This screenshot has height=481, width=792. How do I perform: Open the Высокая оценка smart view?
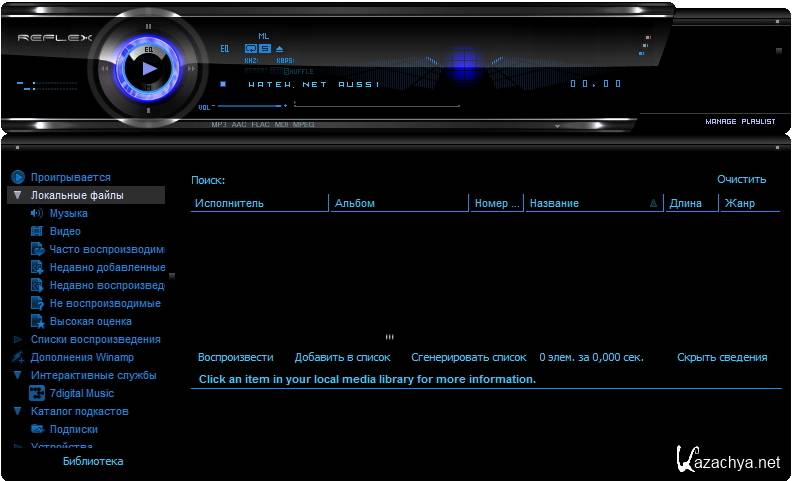tap(90, 321)
